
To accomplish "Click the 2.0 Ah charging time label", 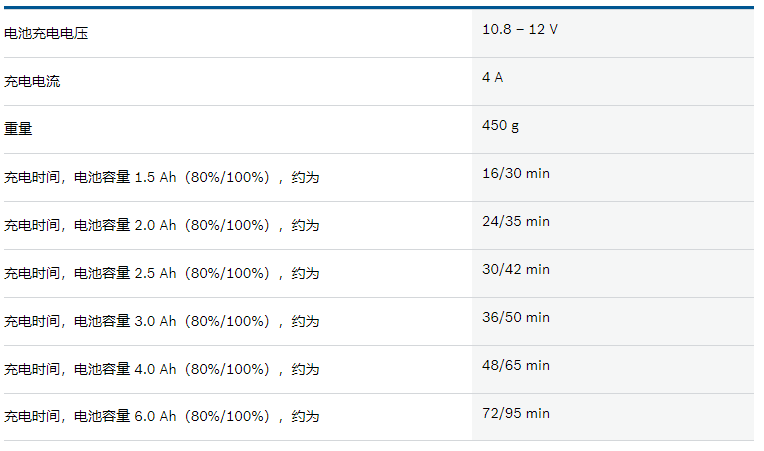I will click(161, 225).
